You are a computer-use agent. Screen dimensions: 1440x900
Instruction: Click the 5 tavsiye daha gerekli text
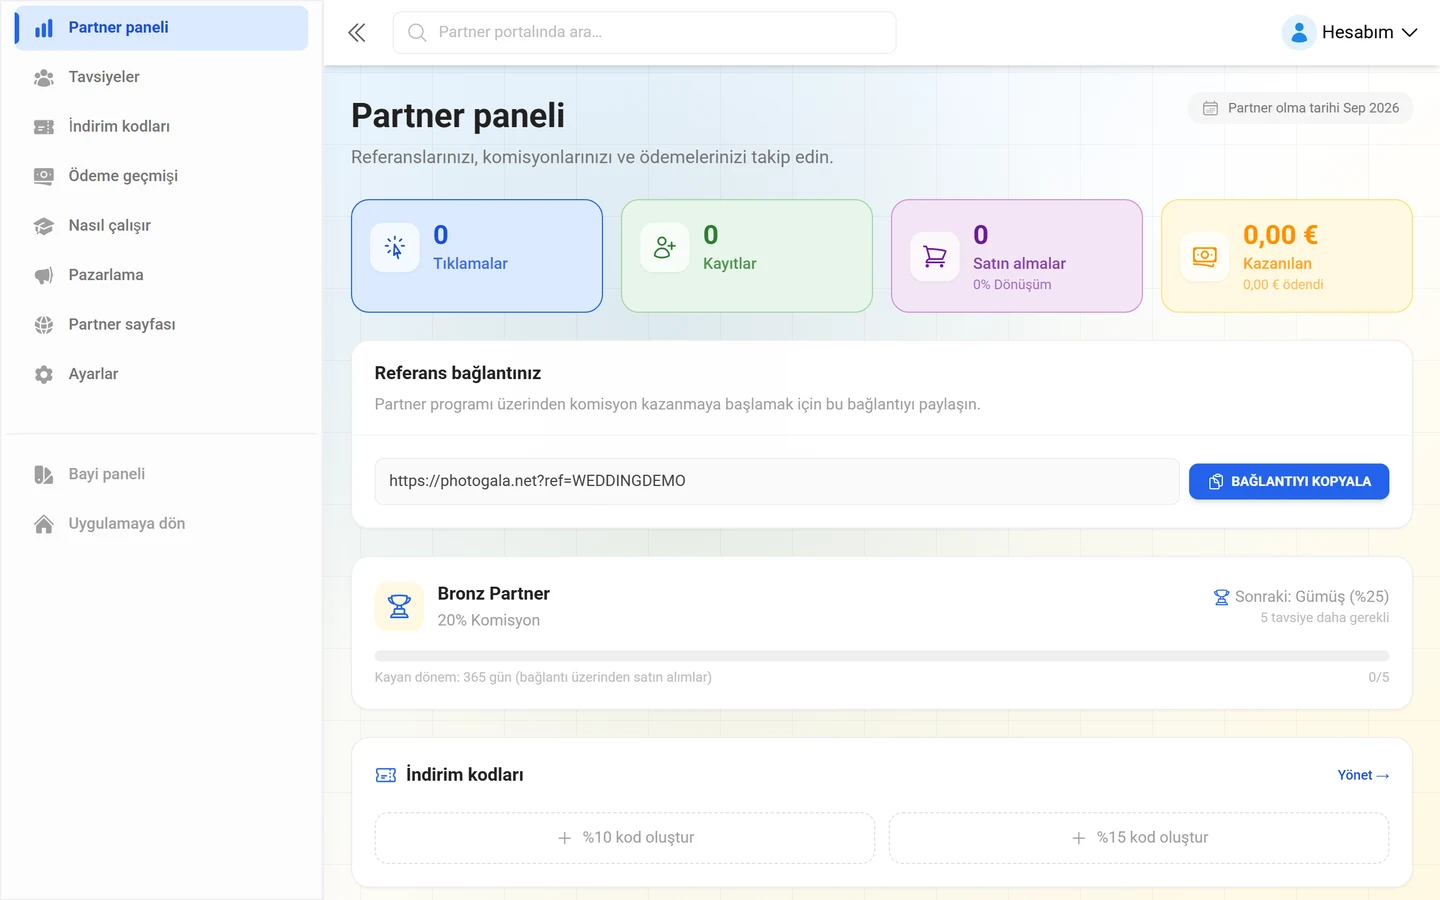click(1324, 618)
